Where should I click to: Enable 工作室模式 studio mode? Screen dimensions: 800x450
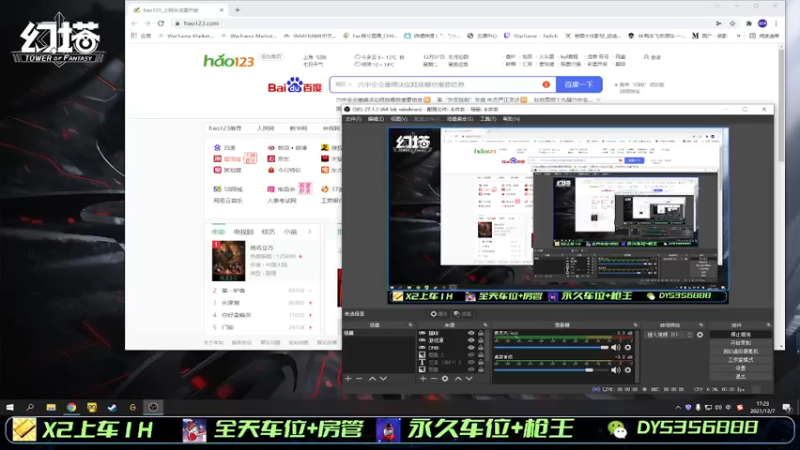[740, 360]
